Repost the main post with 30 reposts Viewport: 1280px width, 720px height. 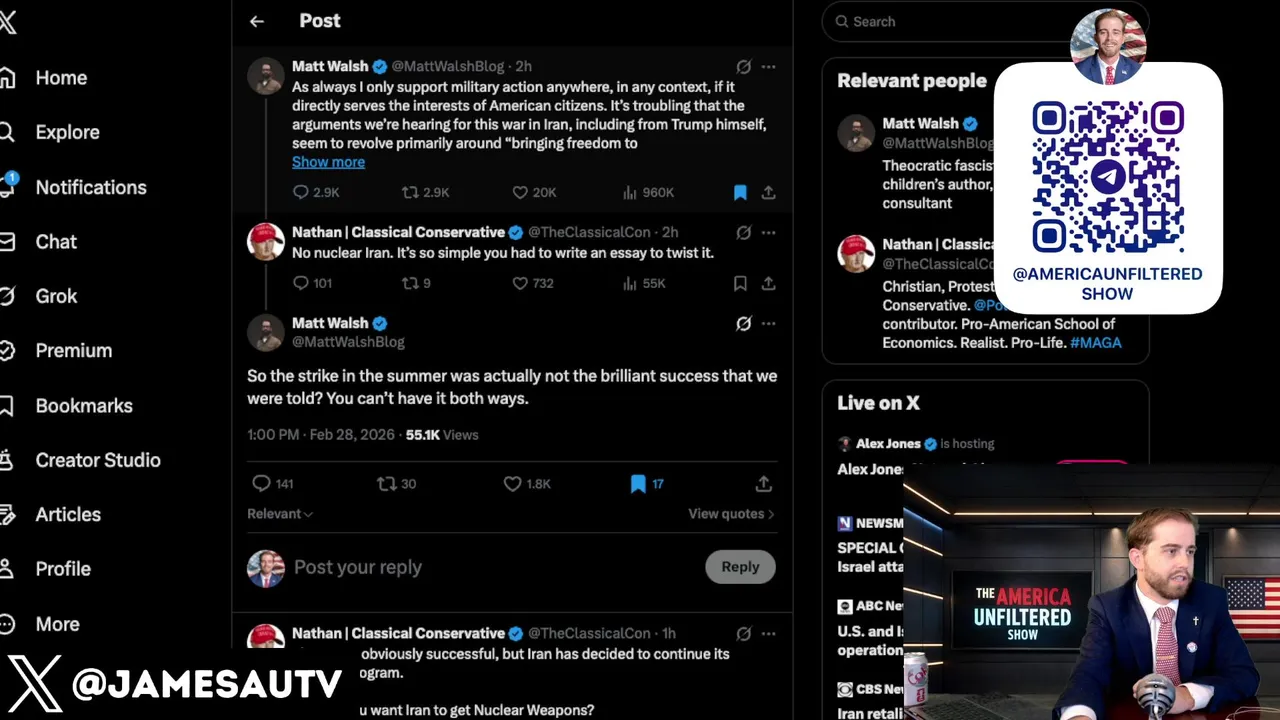click(396, 484)
